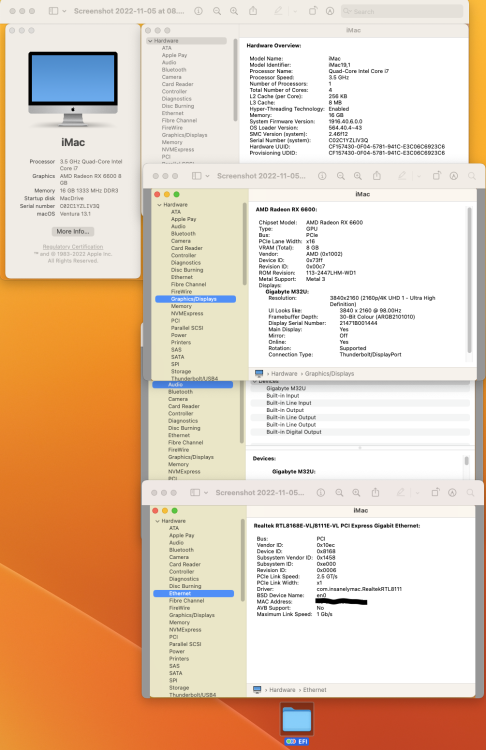This screenshot has width=486, height=750.
Task: Zoom in using the top Preview window toolbar
Action: tap(234, 11)
